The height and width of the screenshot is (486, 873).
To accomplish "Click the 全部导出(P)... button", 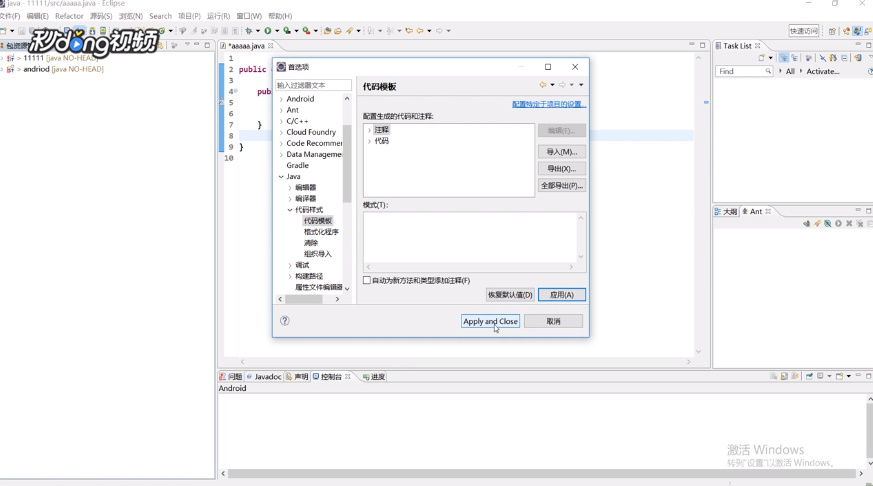I will click(x=562, y=185).
